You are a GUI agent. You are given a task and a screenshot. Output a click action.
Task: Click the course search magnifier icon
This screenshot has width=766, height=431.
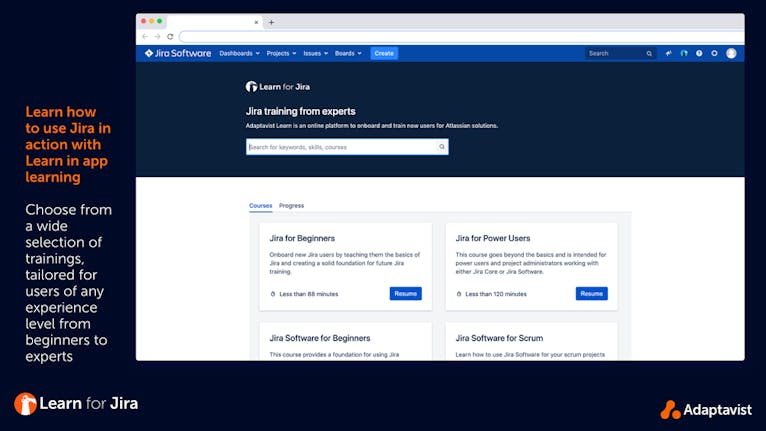pos(442,147)
